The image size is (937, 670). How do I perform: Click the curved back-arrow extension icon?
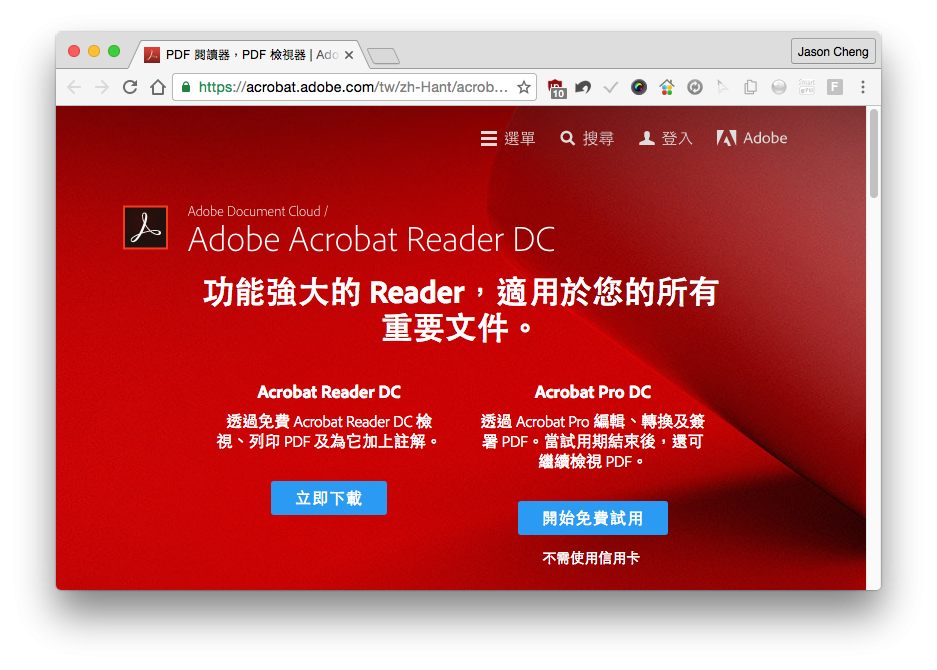pyautogui.click(x=583, y=87)
